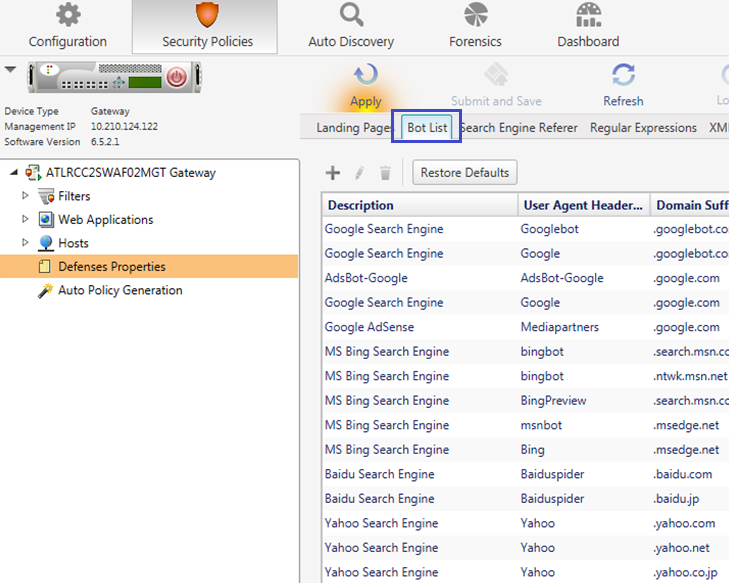The height and width of the screenshot is (583, 729).
Task: Open the Forensics section
Action: click(475, 26)
